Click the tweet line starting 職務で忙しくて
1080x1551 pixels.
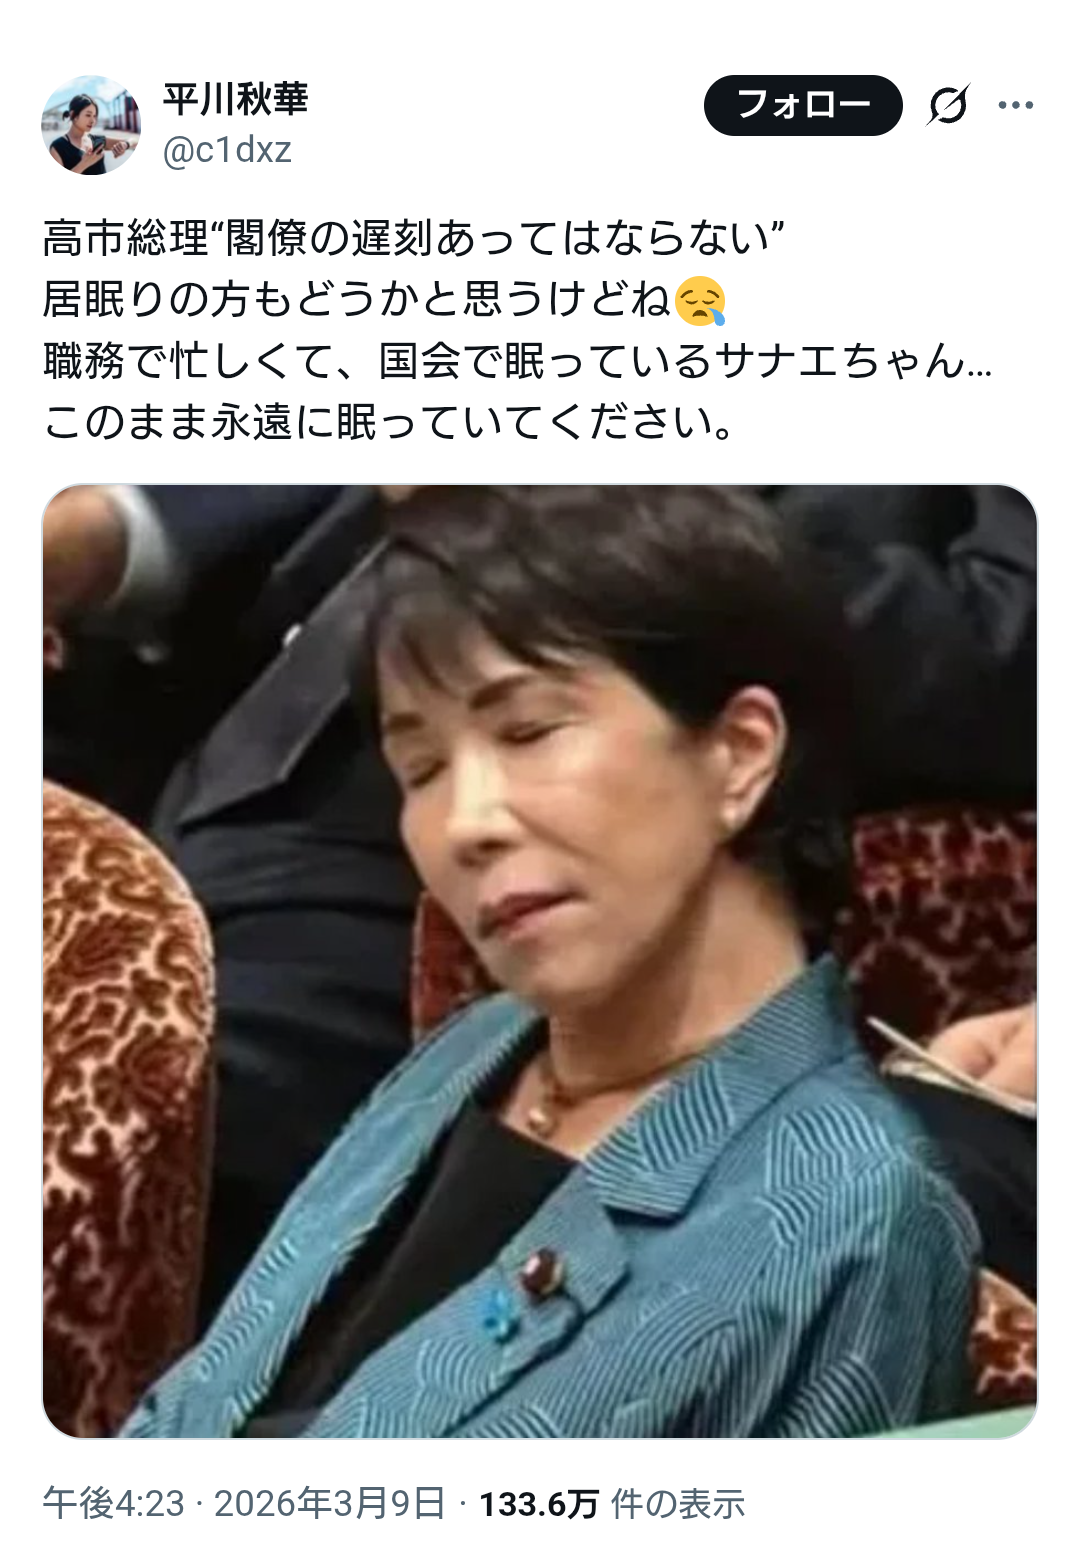click(x=517, y=361)
